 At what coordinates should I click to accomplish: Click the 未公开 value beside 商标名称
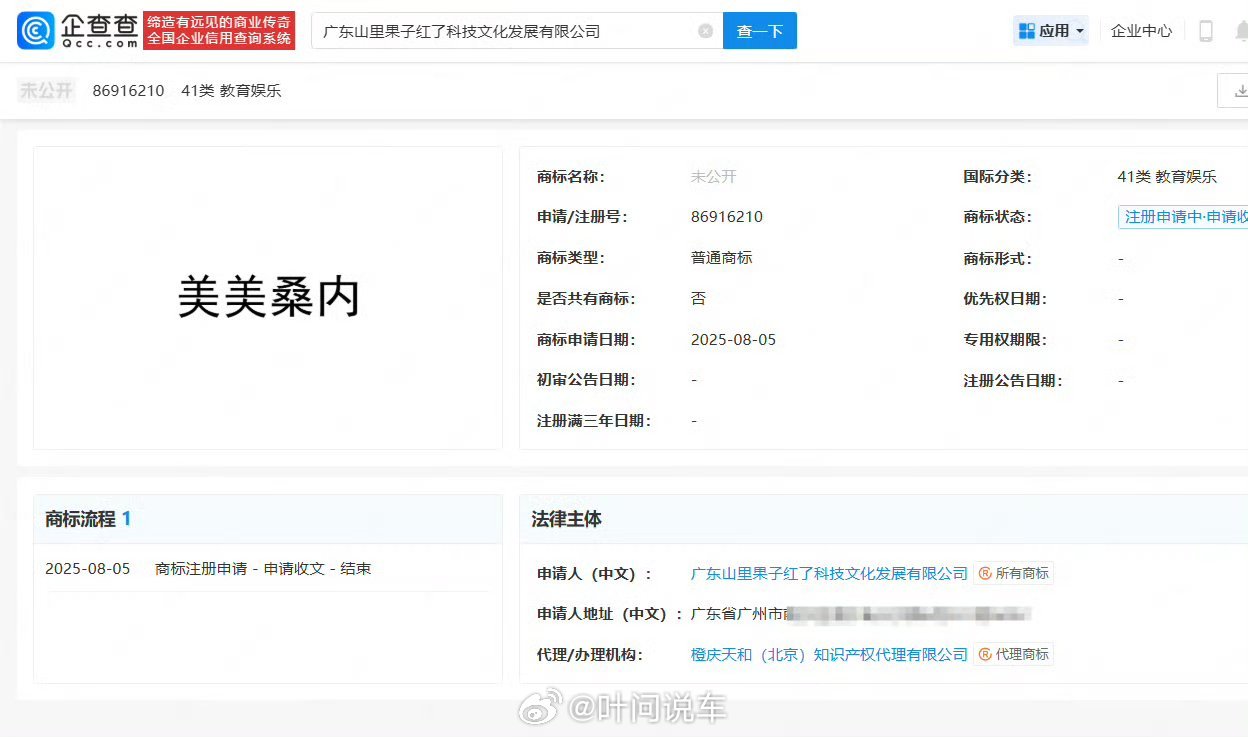coord(713,177)
